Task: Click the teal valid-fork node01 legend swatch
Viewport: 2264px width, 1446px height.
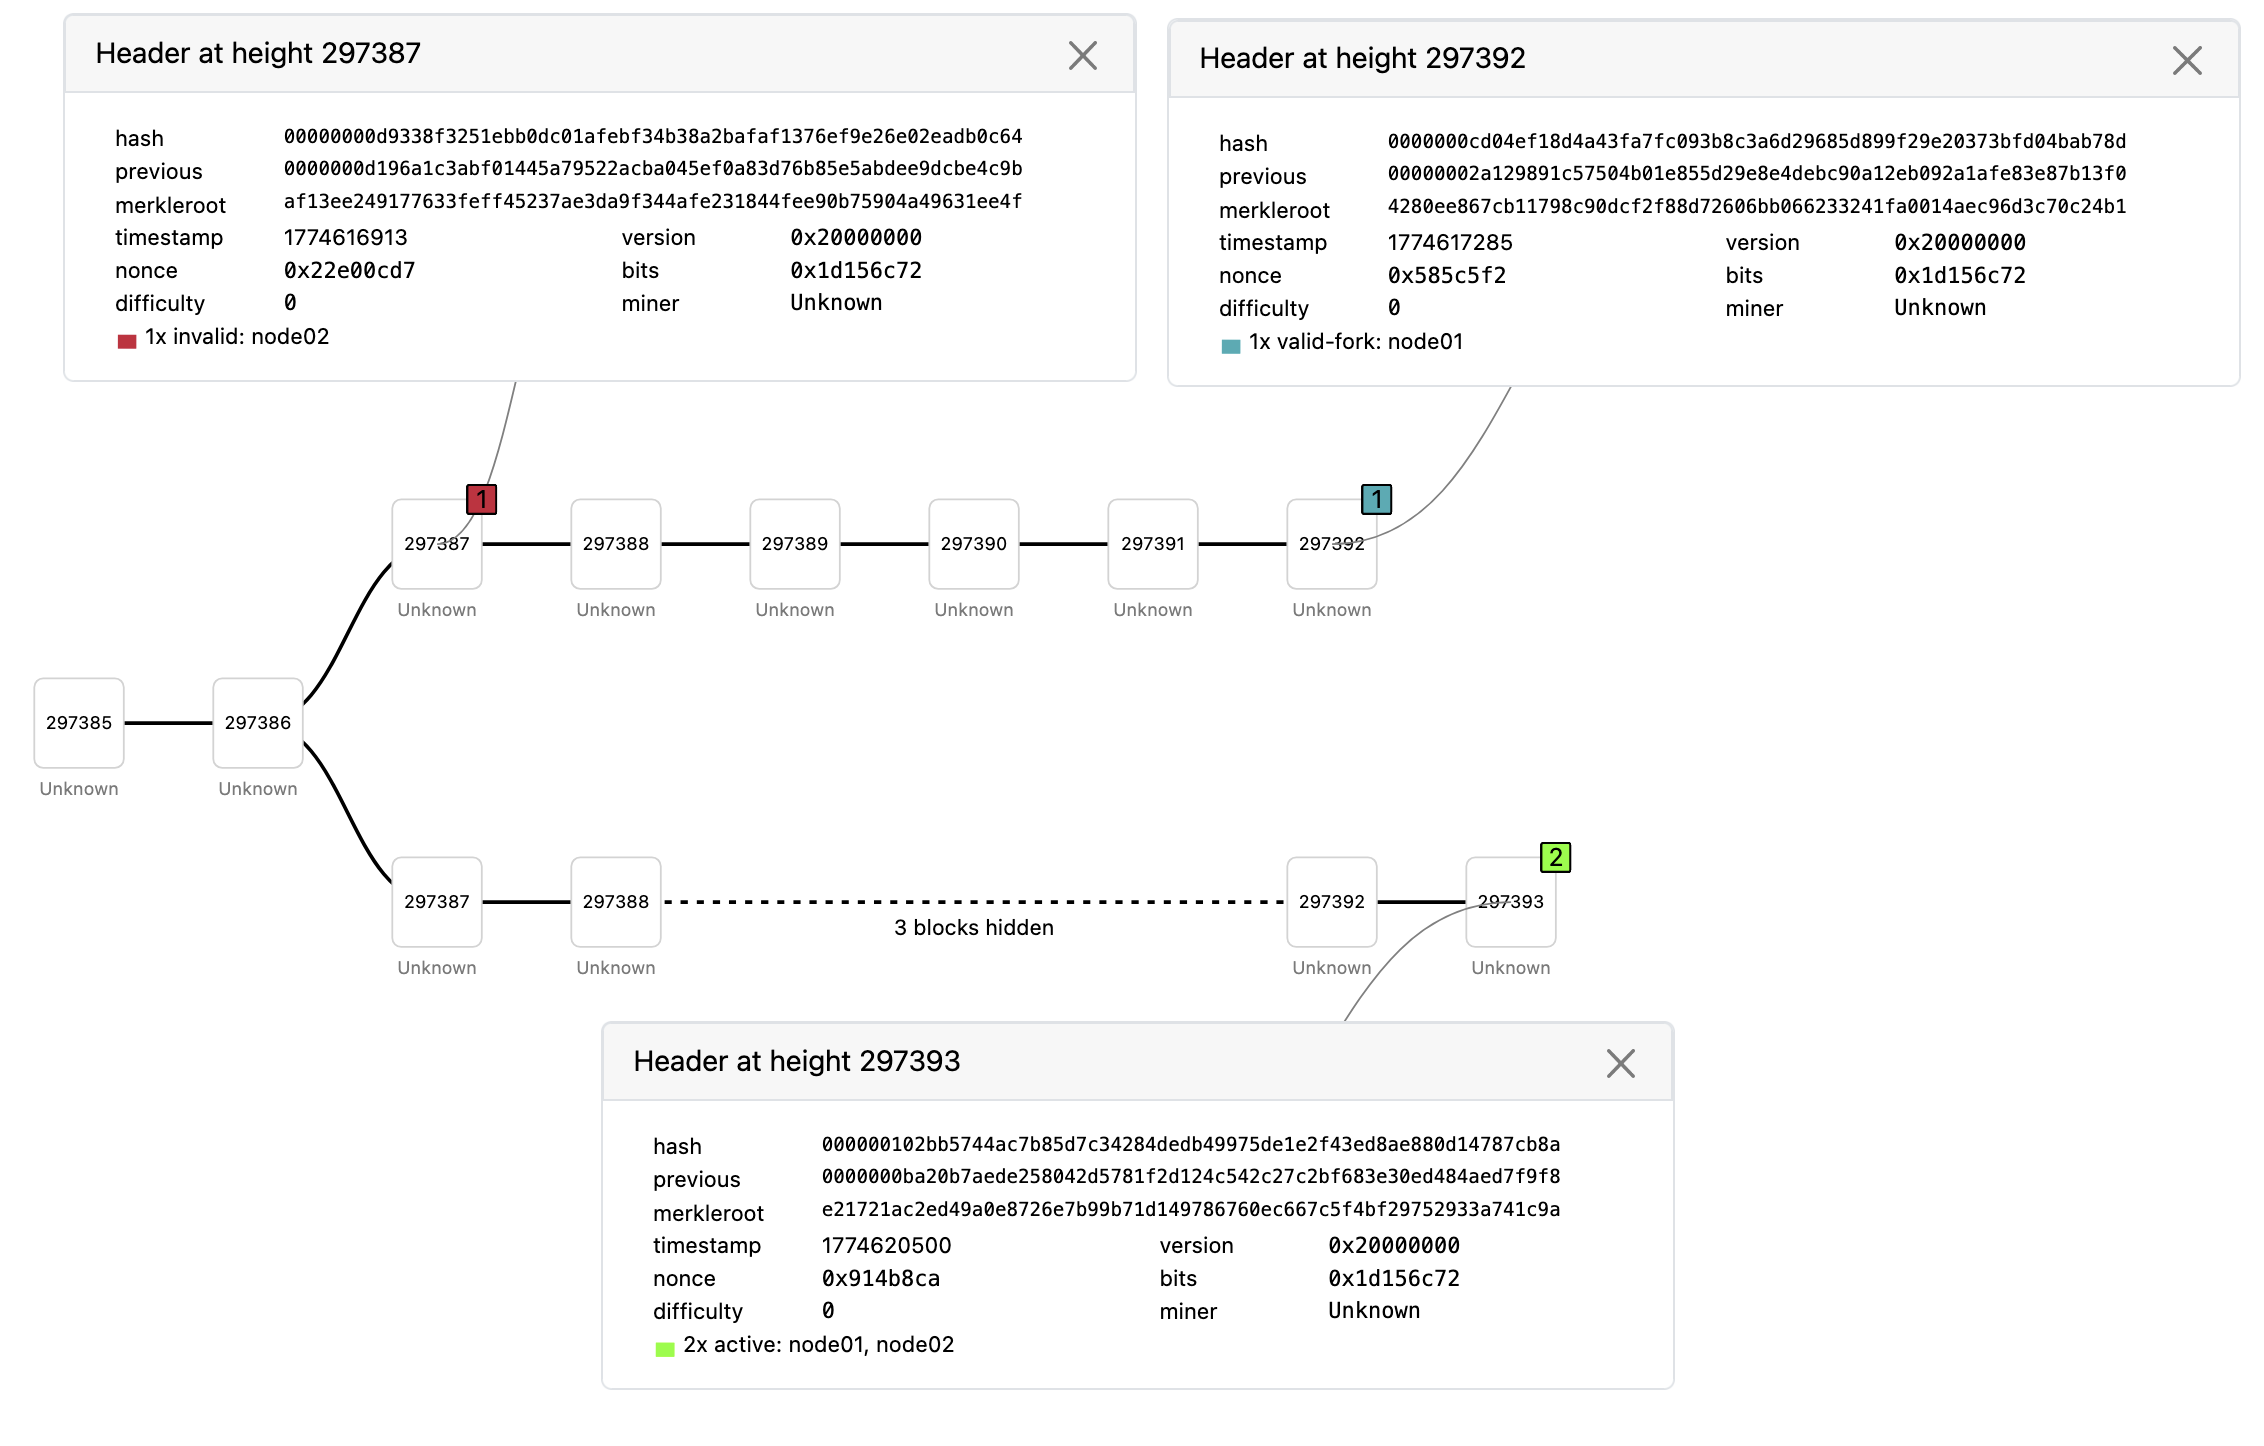Action: tap(1231, 347)
